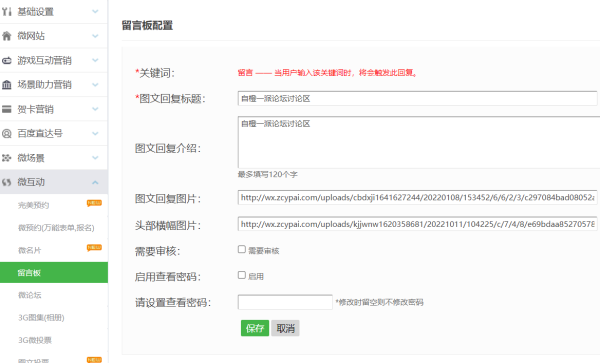Click the NEW badge next to 微名片

coord(94,248)
